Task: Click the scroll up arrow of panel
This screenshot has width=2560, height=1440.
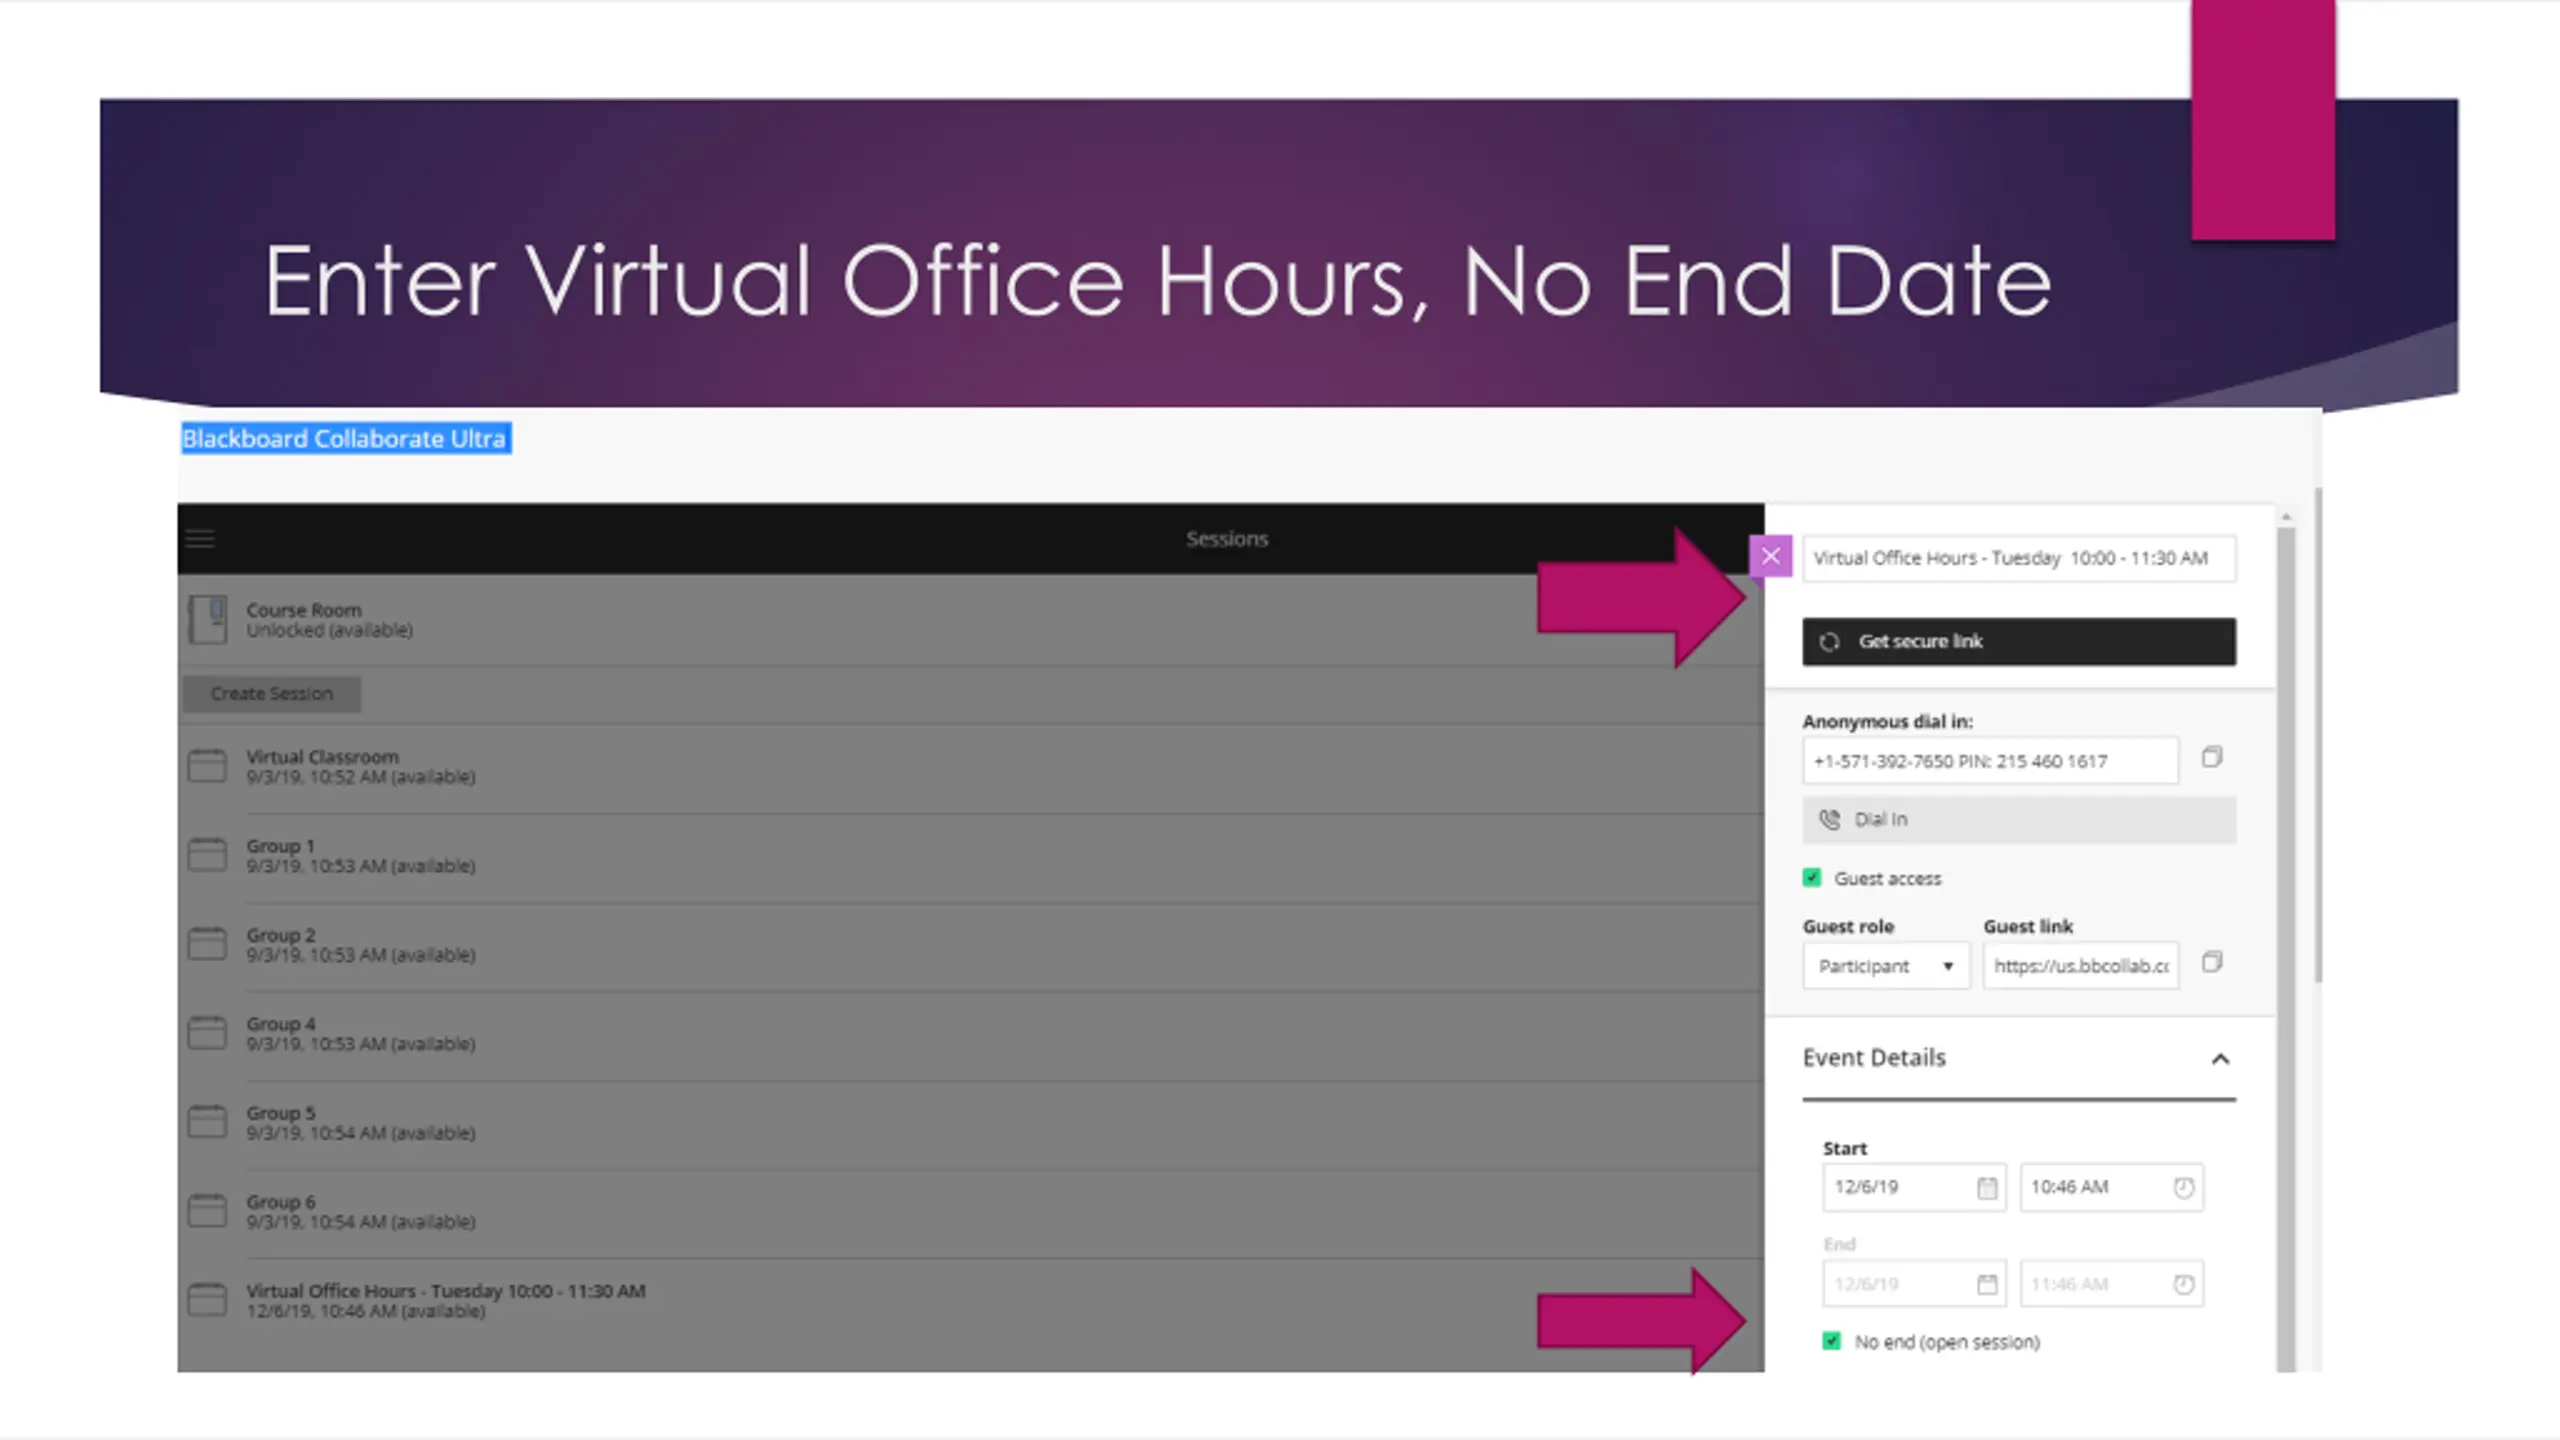Action: [2286, 517]
